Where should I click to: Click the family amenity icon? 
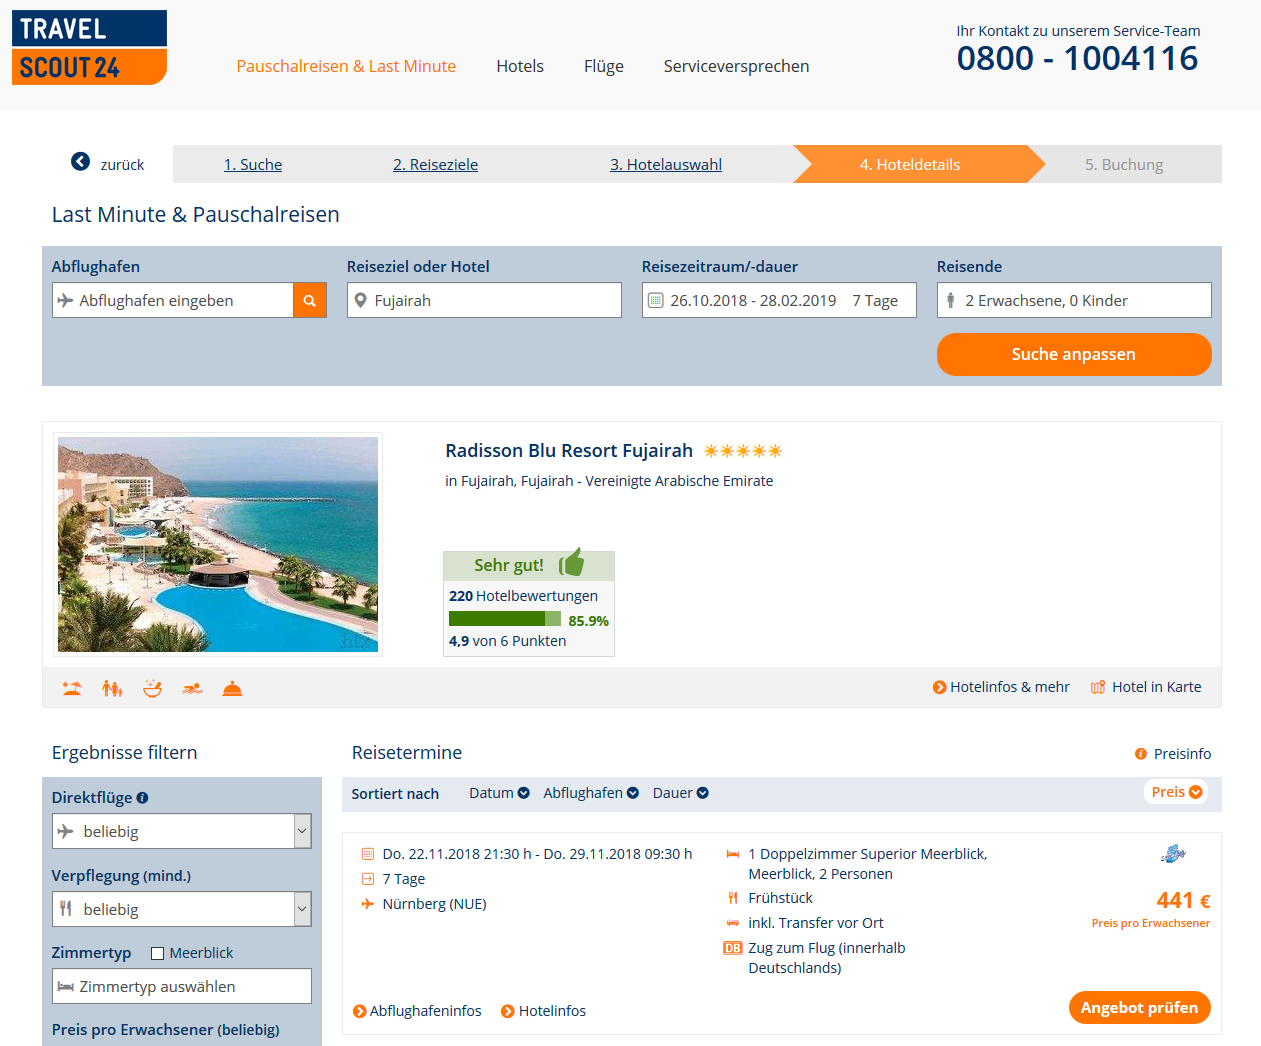tap(112, 688)
